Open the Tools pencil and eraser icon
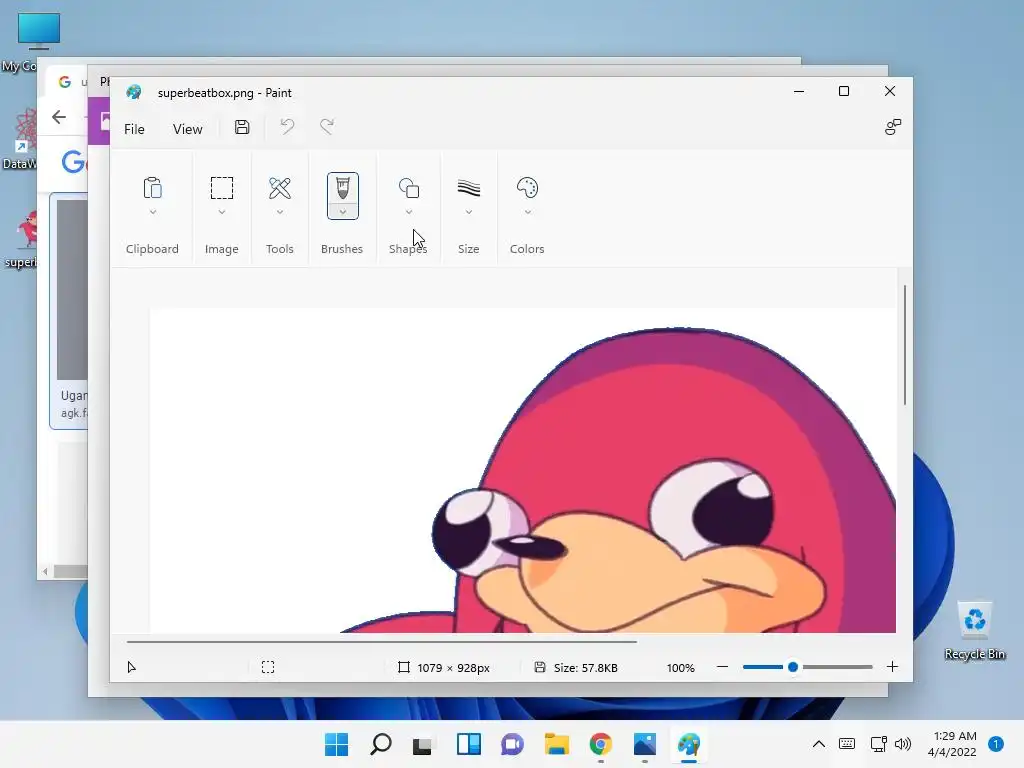Image resolution: width=1024 pixels, height=768 pixels. (x=280, y=188)
